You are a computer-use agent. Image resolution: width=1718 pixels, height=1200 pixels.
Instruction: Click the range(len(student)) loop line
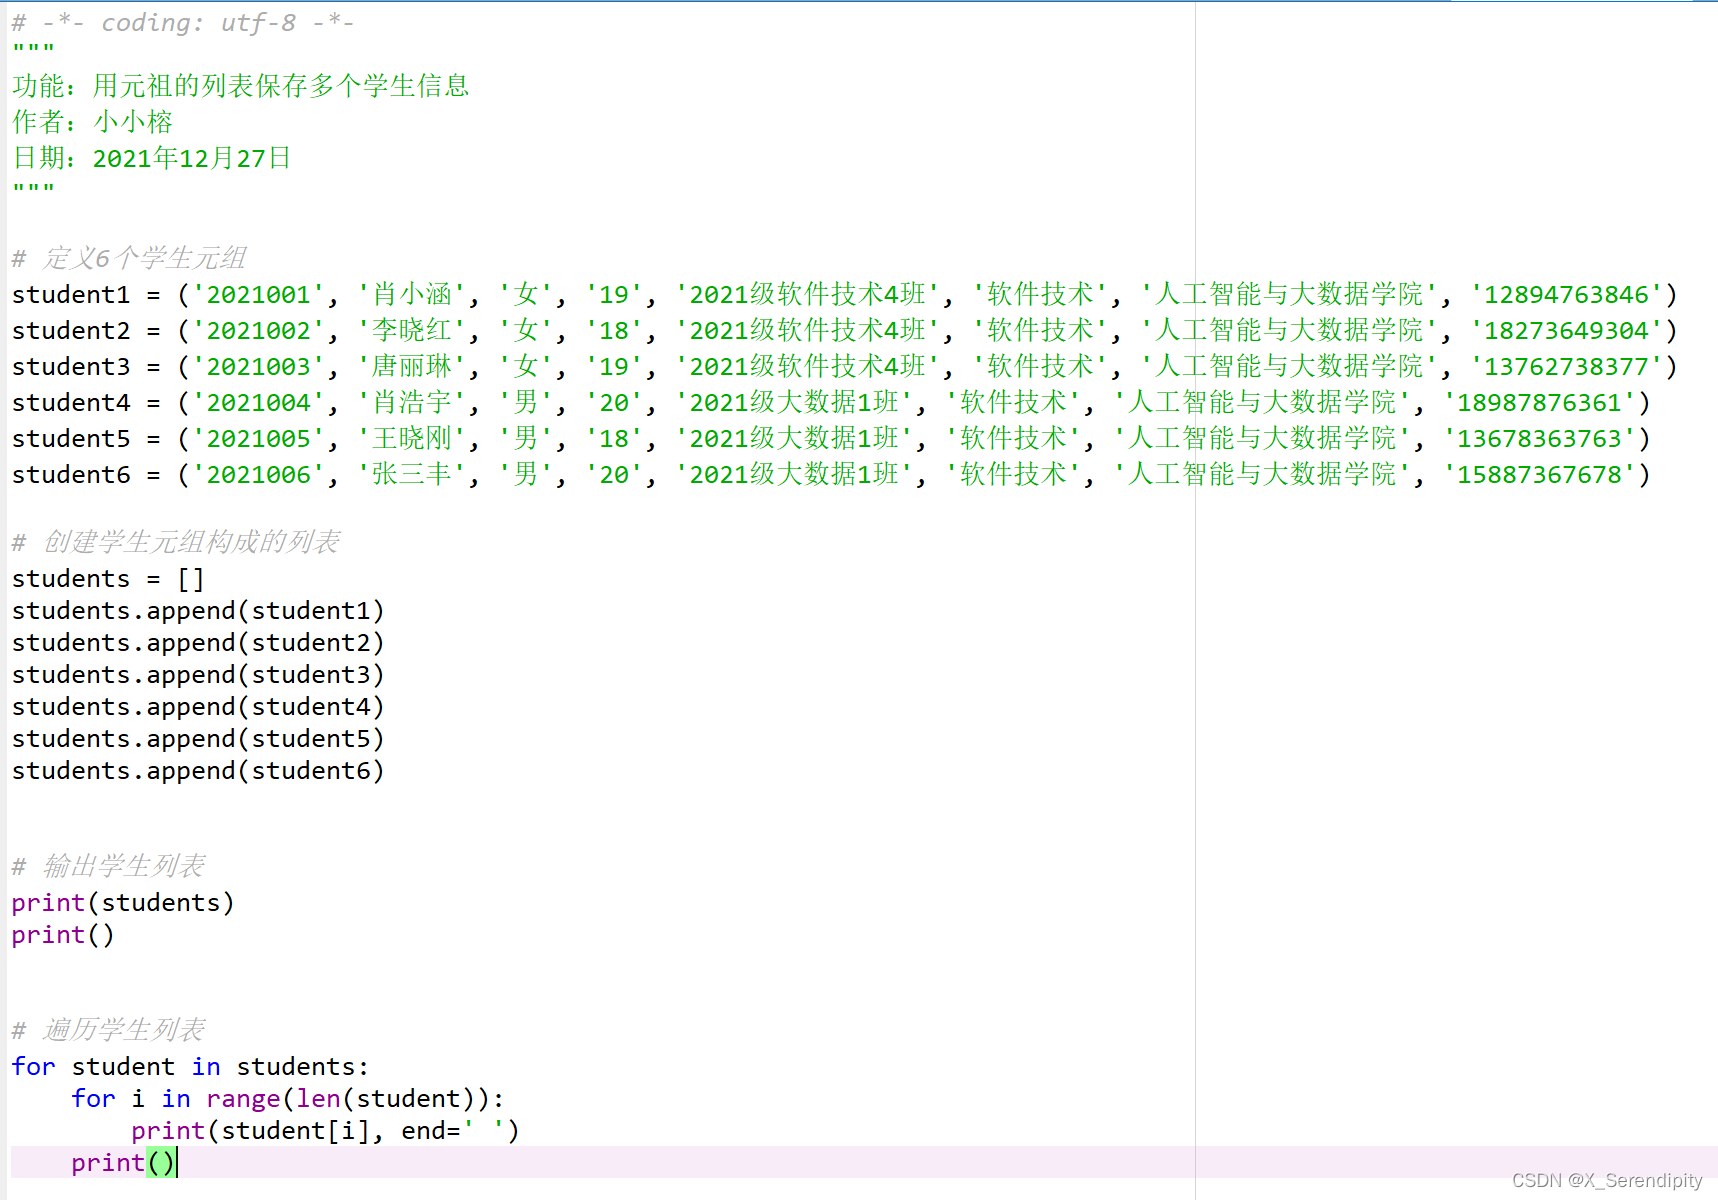point(288,1098)
